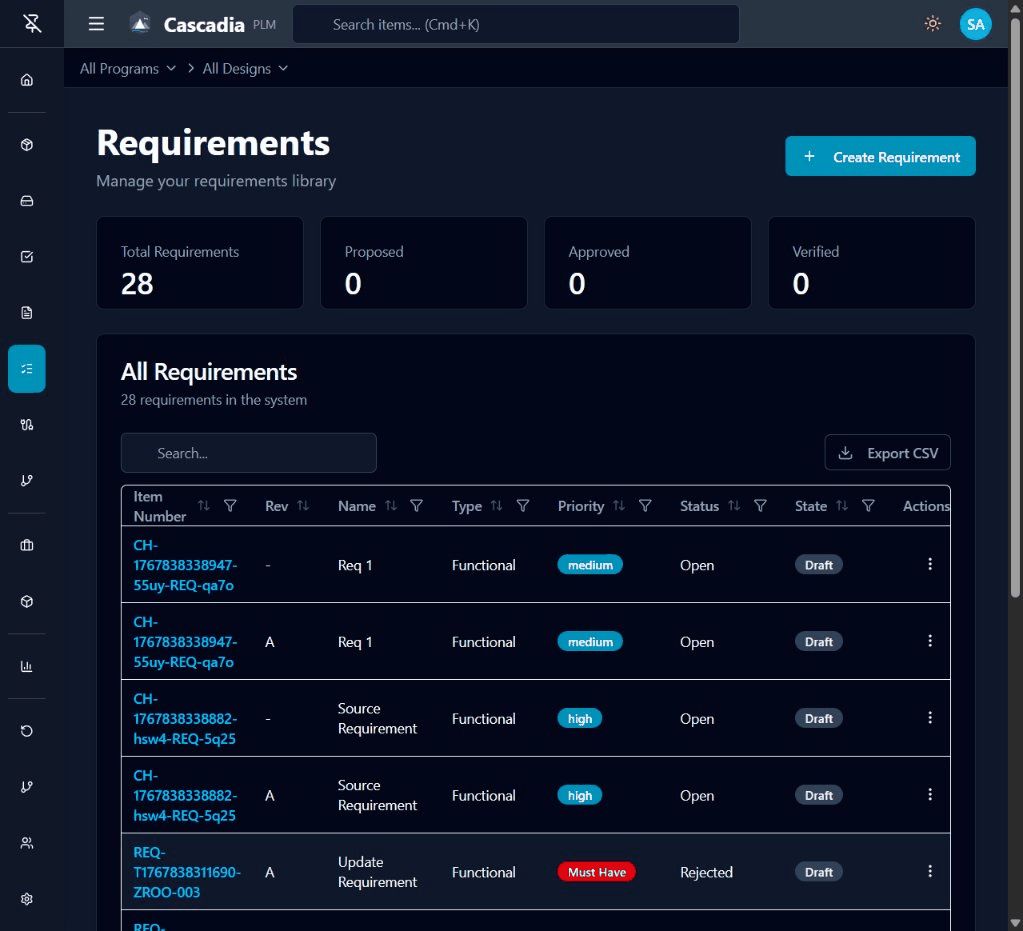Click inside the requirements Search field
1023x931 pixels.
click(x=248, y=452)
